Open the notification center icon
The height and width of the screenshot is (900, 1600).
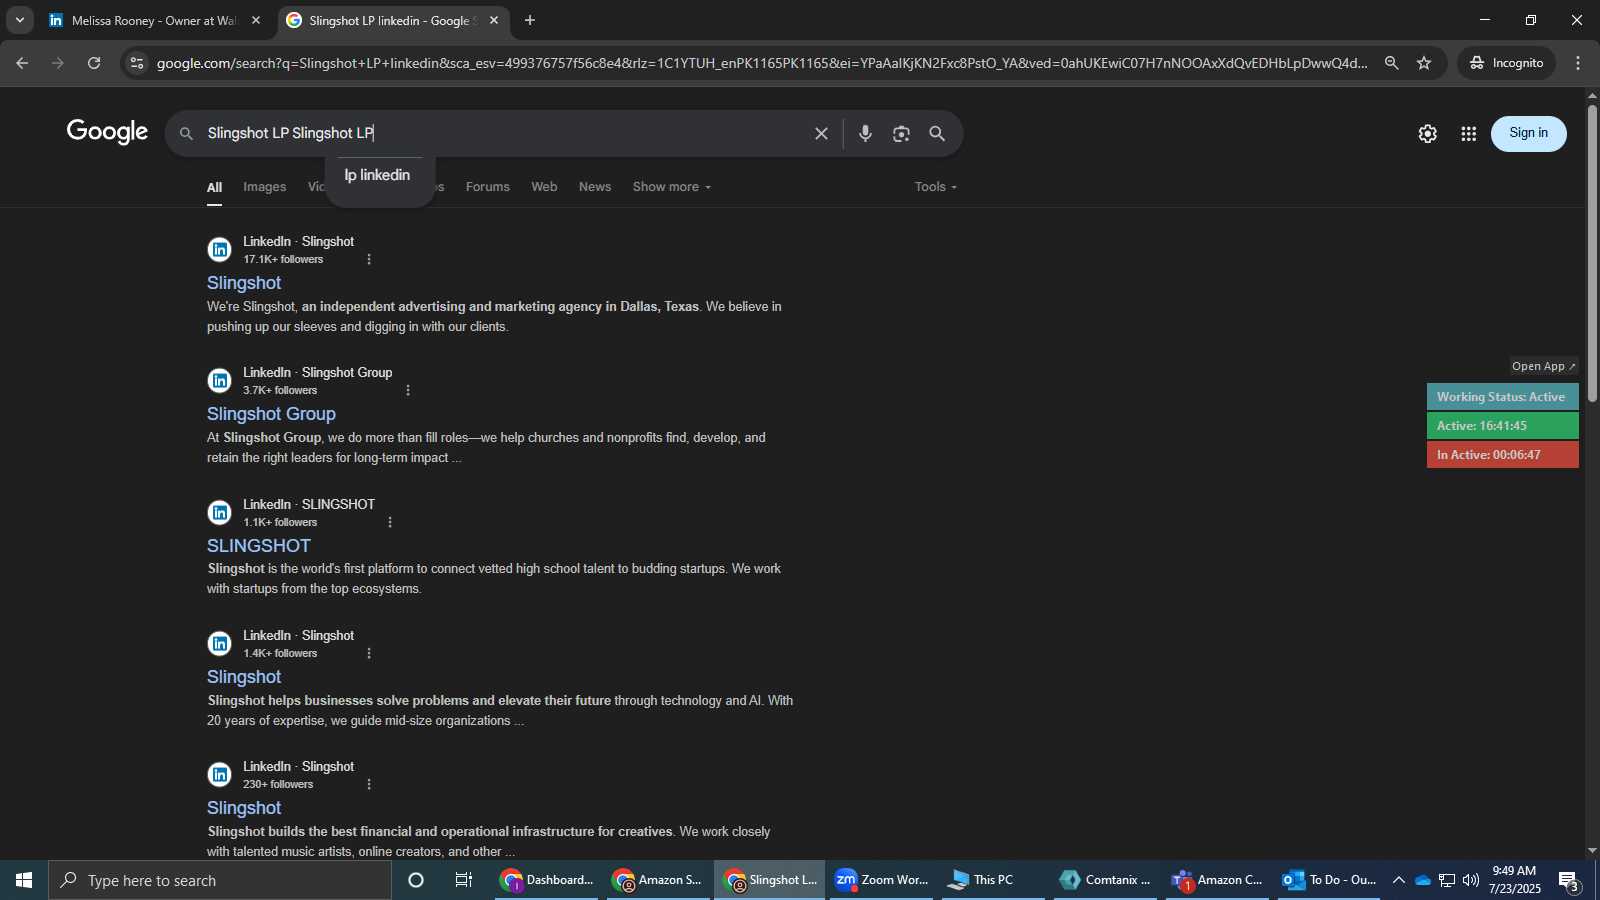(x=1569, y=881)
